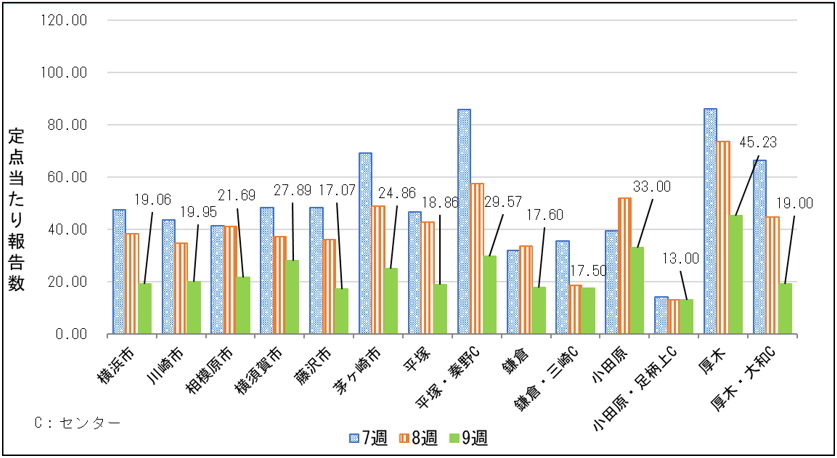The height and width of the screenshot is (458, 837).
Task: Select the tall blue 7週 bar for 厚木
Action: coord(710,221)
